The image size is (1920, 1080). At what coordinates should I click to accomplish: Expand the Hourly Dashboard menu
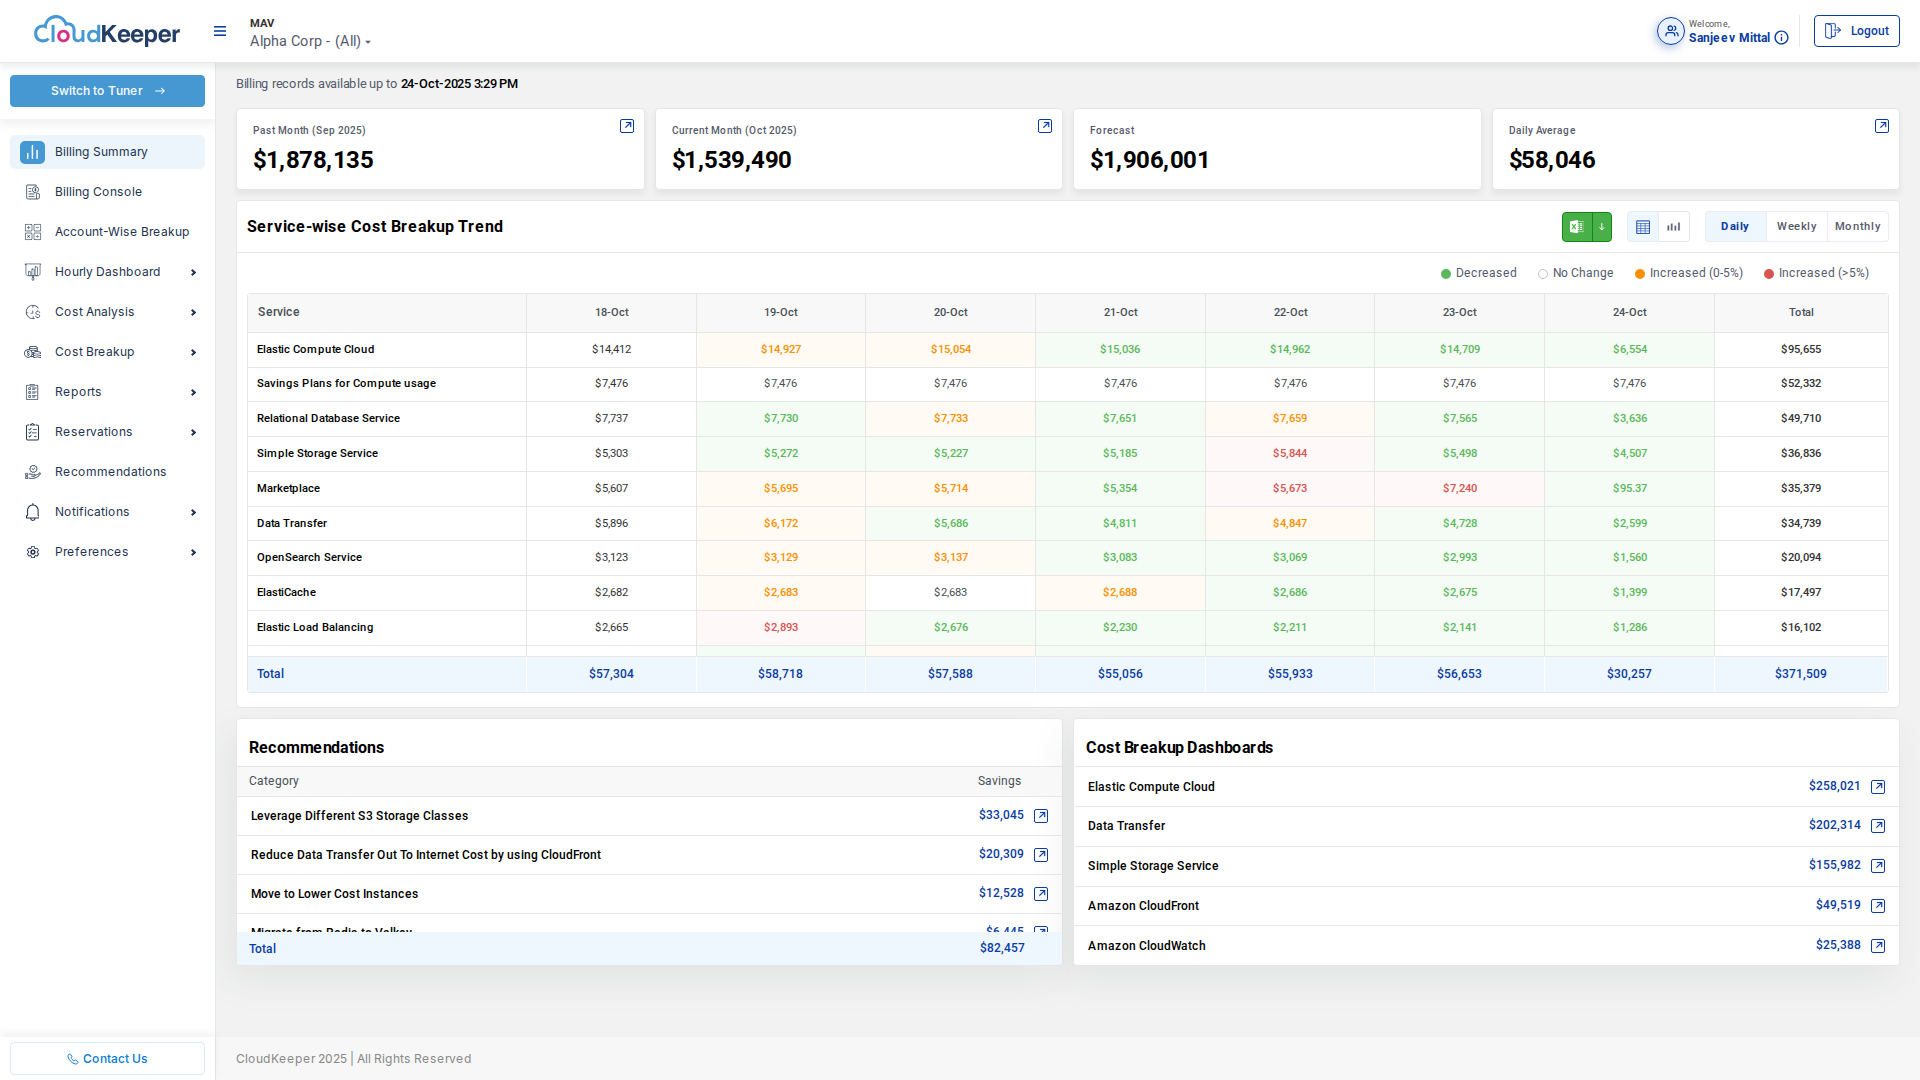(x=108, y=272)
